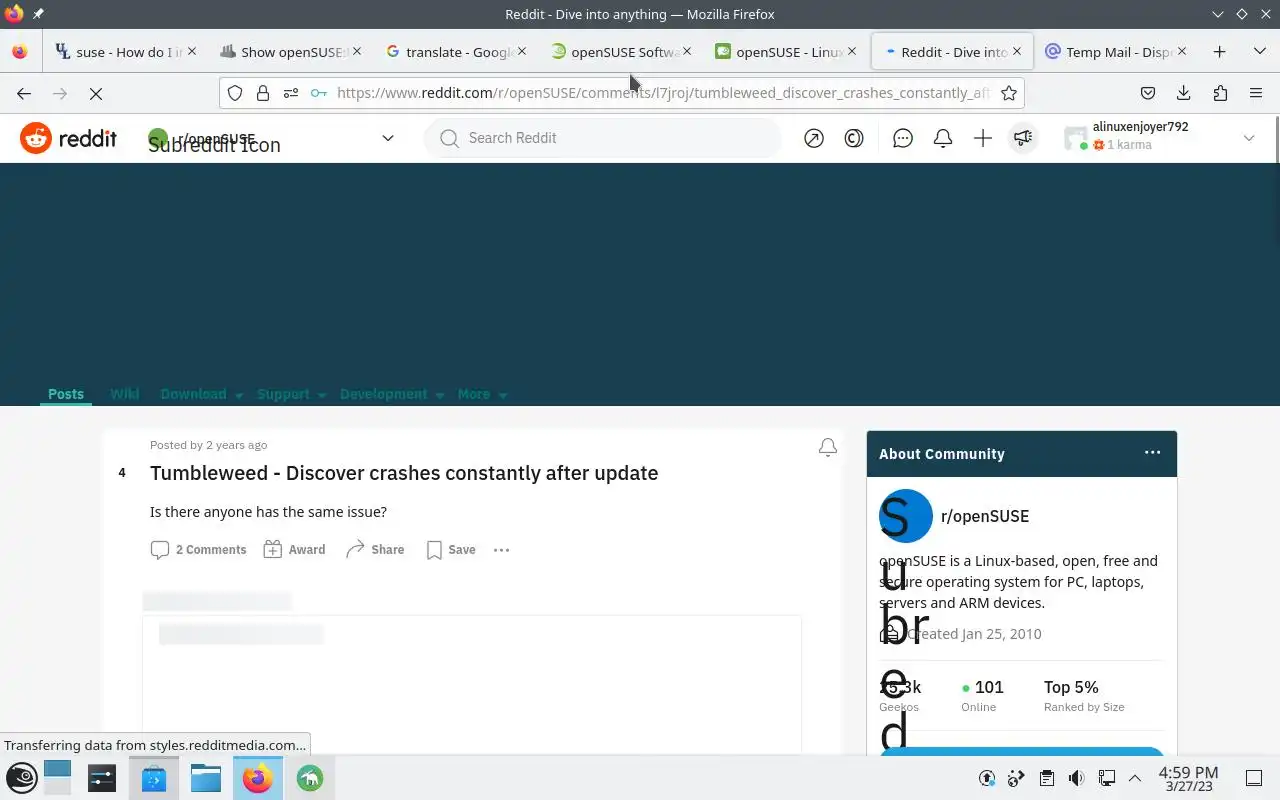Image resolution: width=1280 pixels, height=800 pixels.
Task: Open the Coins icon in Reddit header
Action: click(854, 139)
